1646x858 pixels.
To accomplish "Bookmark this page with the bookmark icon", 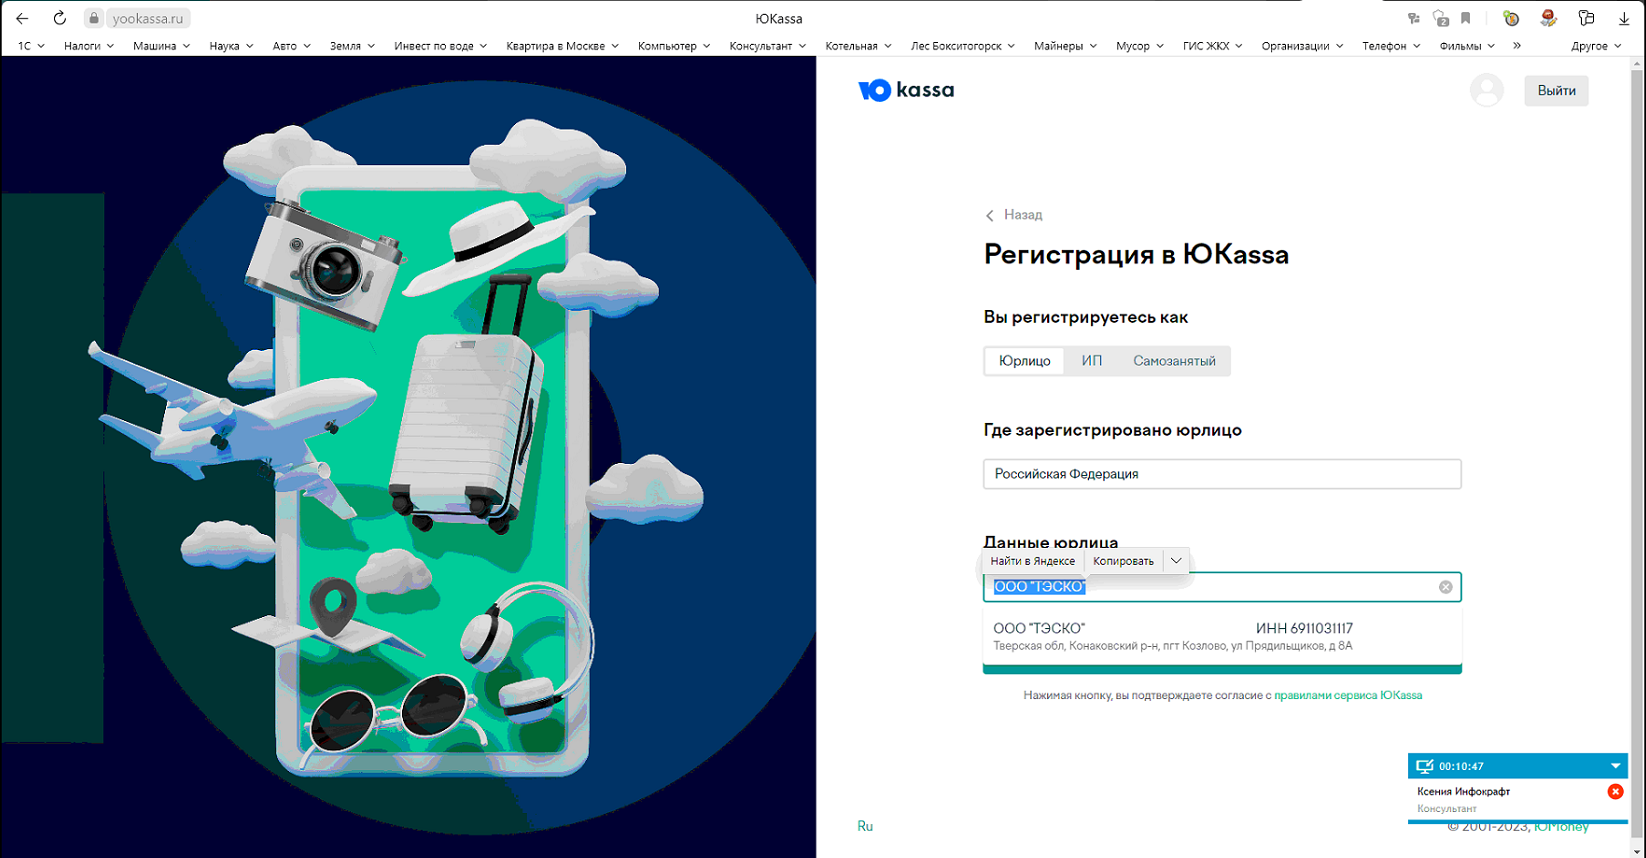I will [1466, 18].
